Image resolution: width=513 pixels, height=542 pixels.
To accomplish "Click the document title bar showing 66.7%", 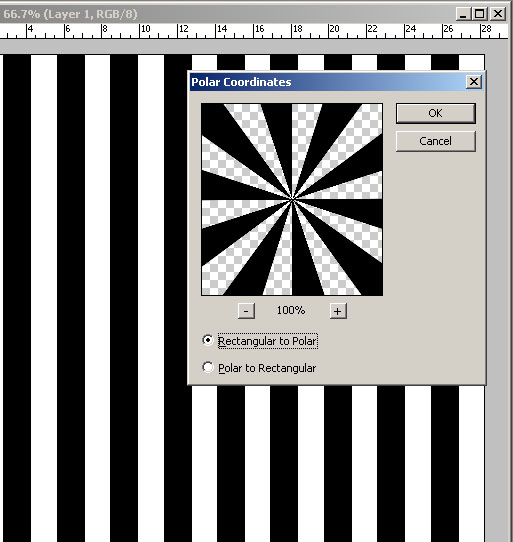I will (x=225, y=14).
